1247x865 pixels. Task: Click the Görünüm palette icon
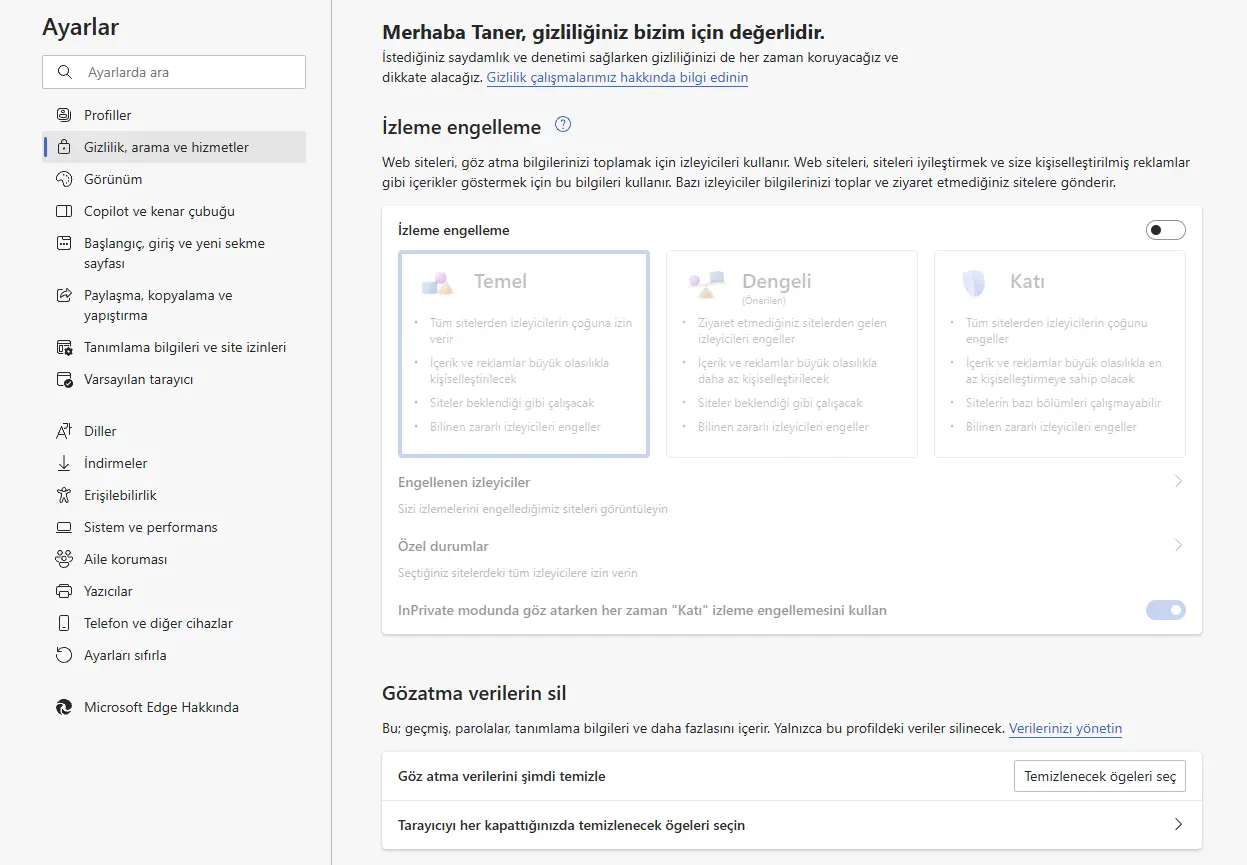[x=64, y=179]
